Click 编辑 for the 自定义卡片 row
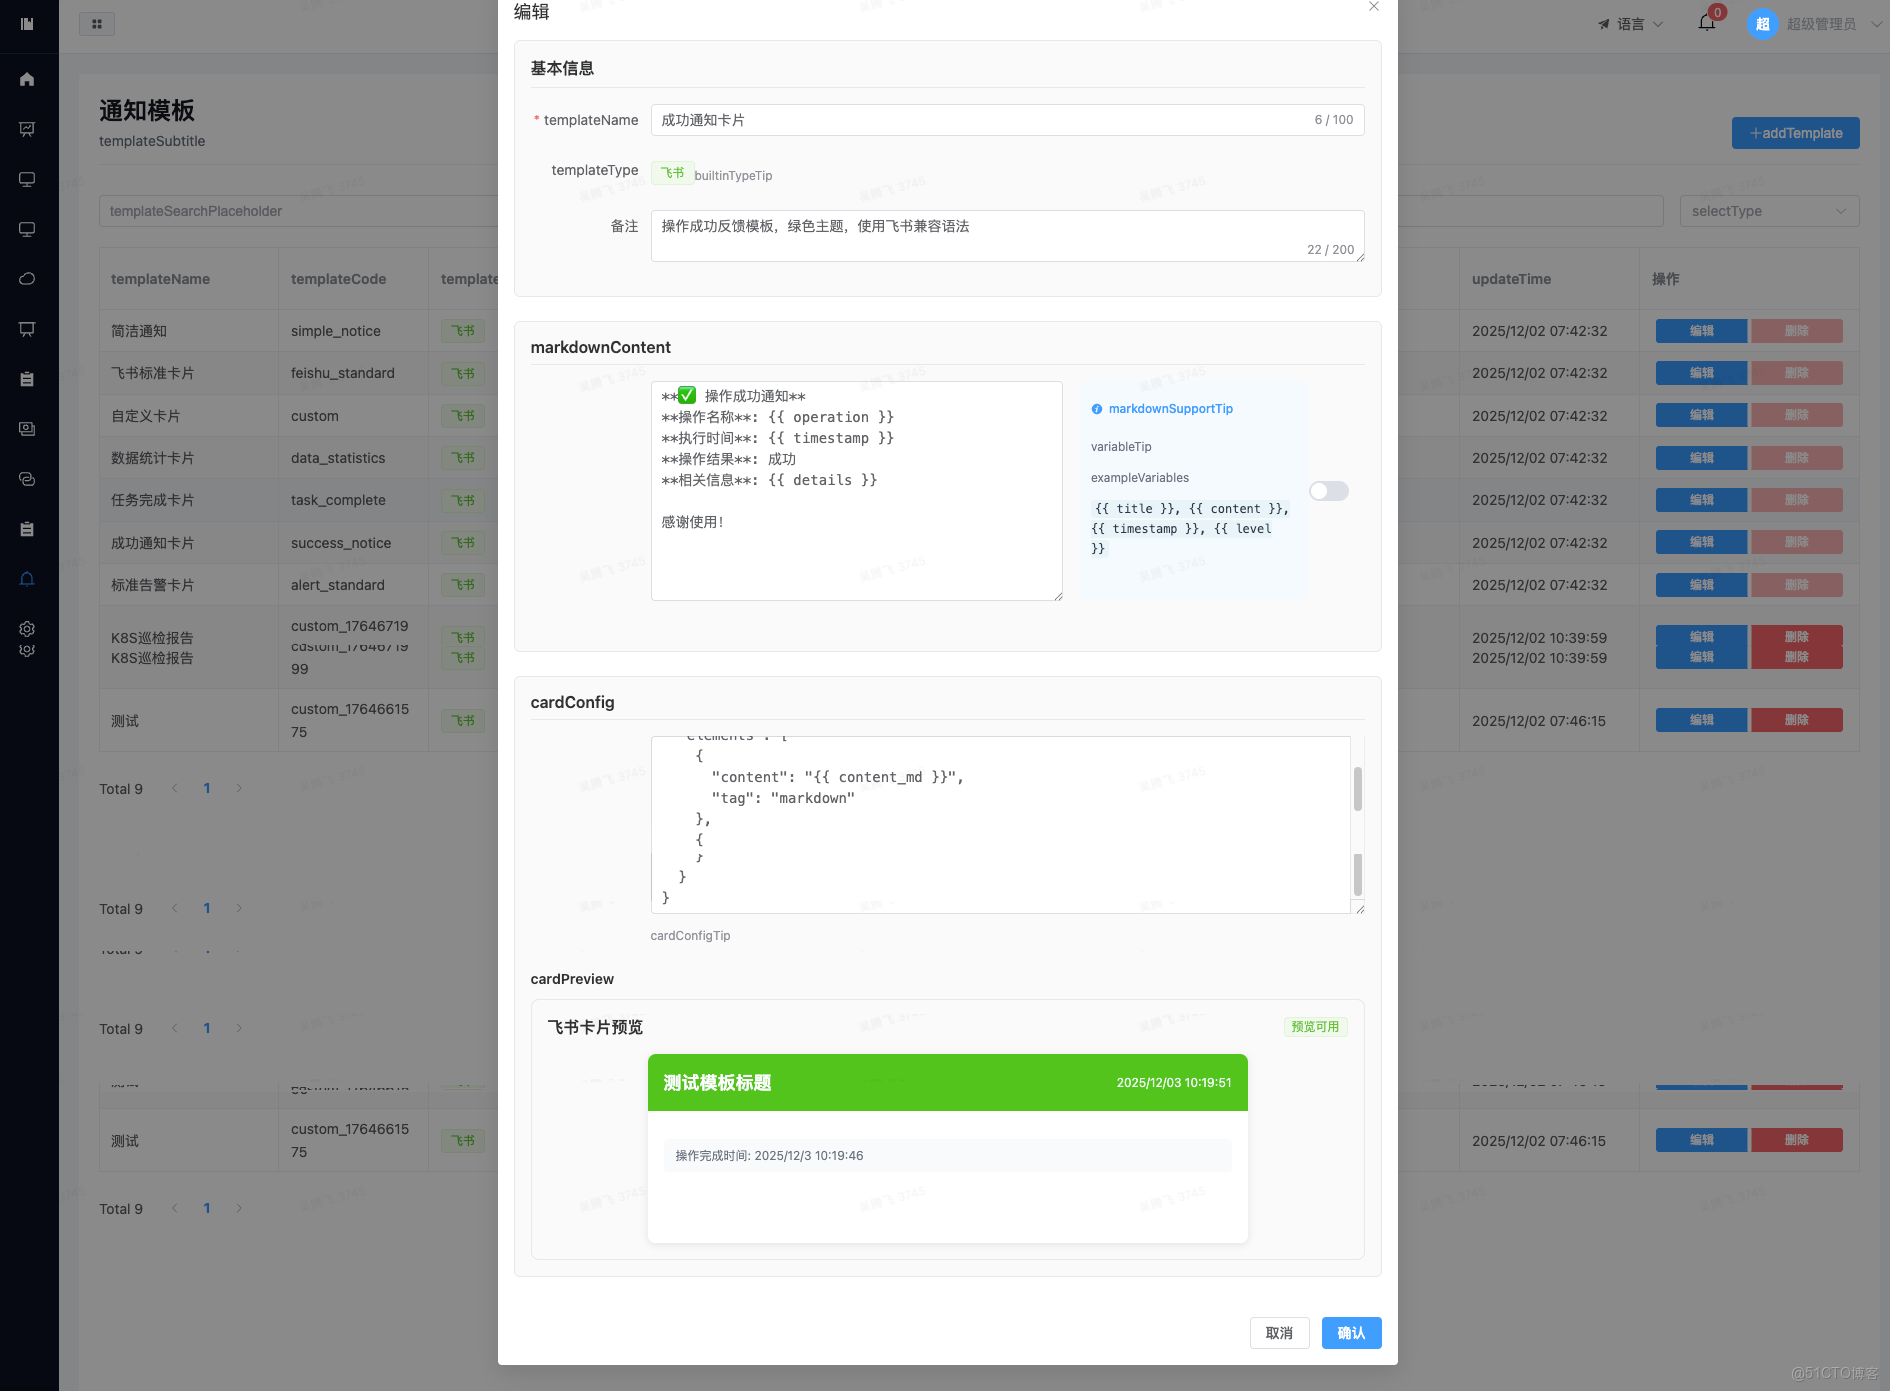The height and width of the screenshot is (1391, 1890). tap(1701, 415)
